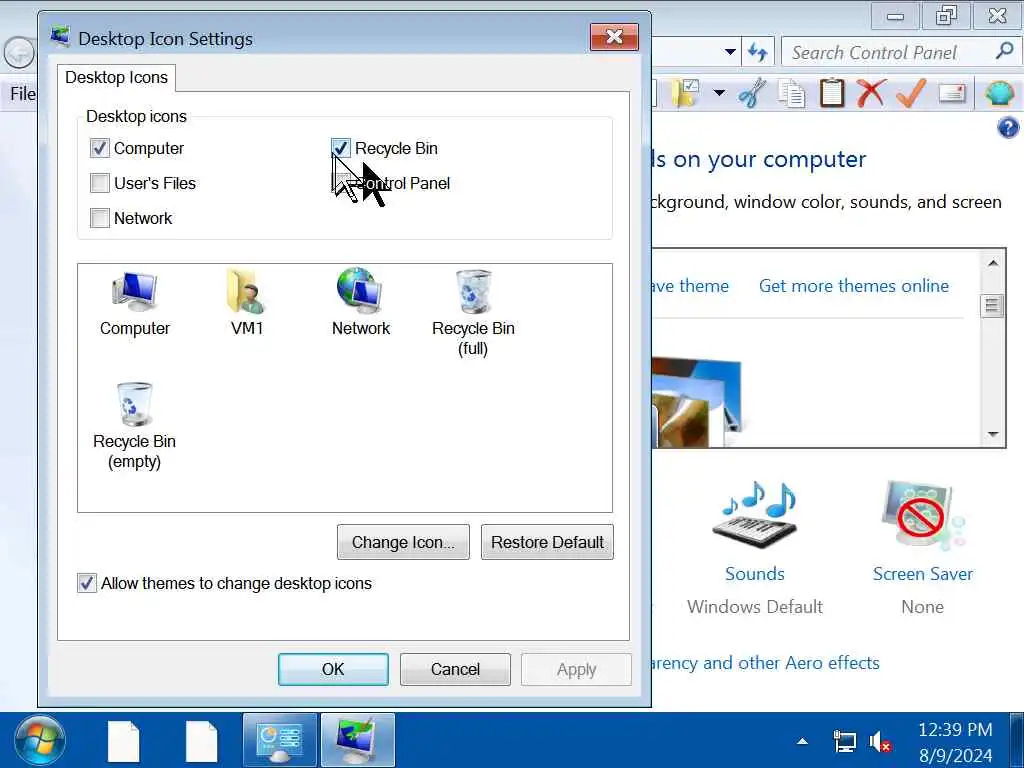Viewport: 1024px width, 768px height.
Task: Check the User's Files checkbox
Action: point(99,183)
